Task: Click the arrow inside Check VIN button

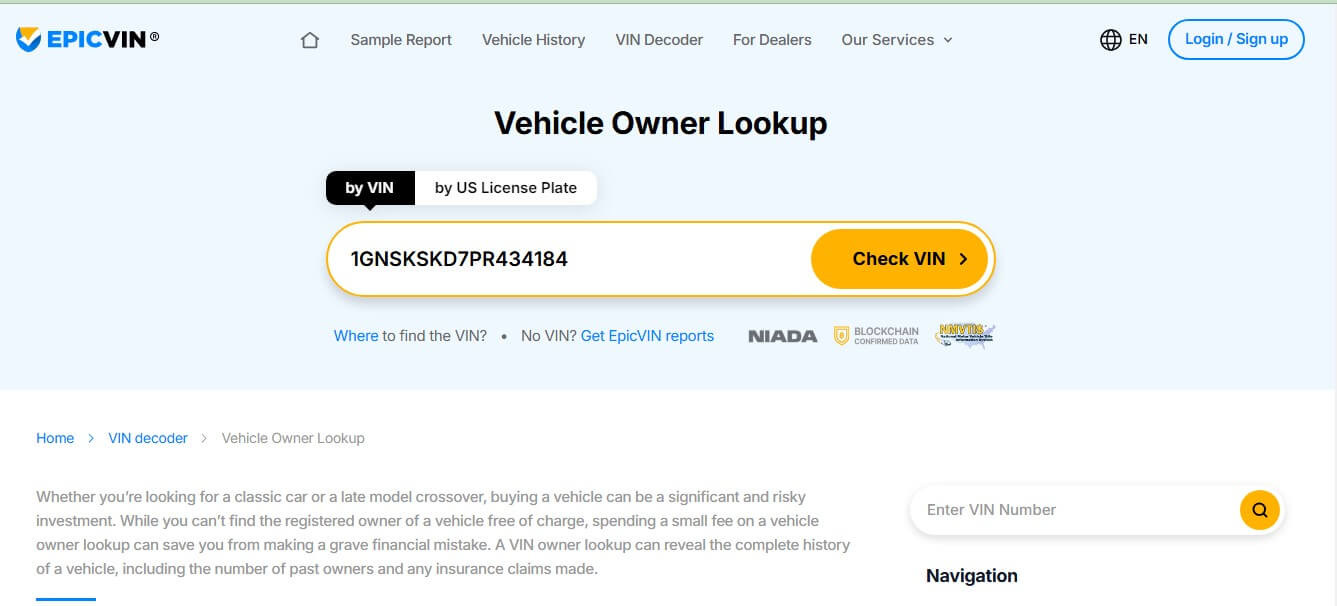Action: (963, 258)
